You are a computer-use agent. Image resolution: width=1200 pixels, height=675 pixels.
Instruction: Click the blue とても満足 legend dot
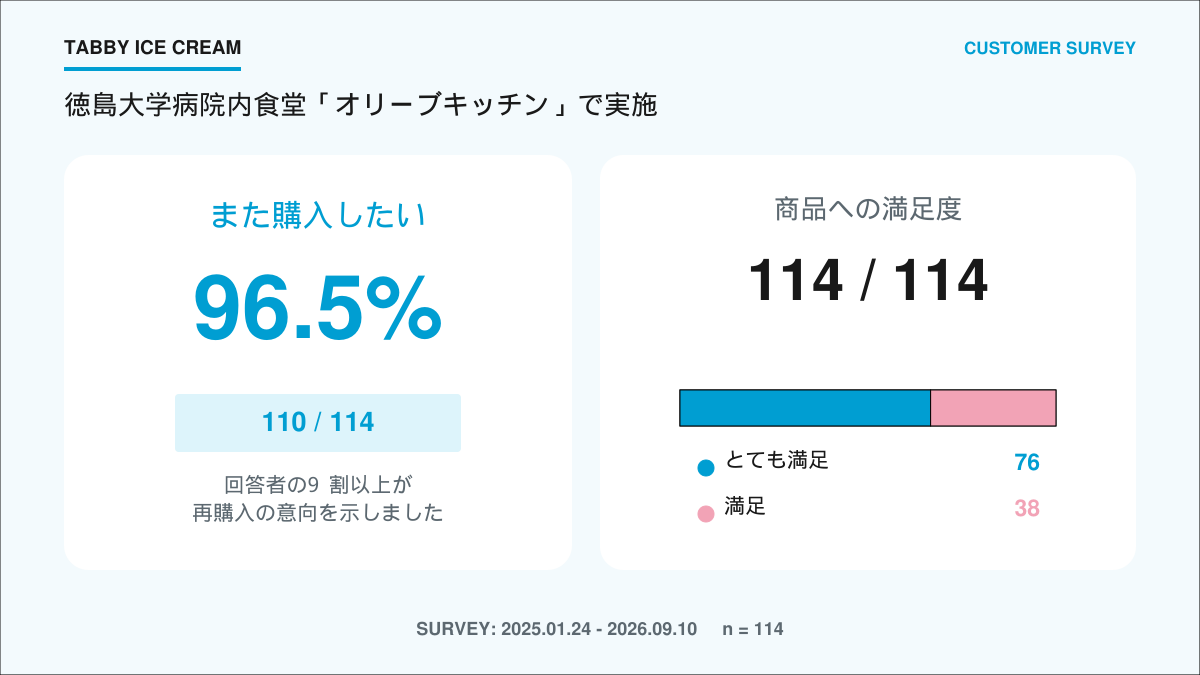(x=706, y=467)
